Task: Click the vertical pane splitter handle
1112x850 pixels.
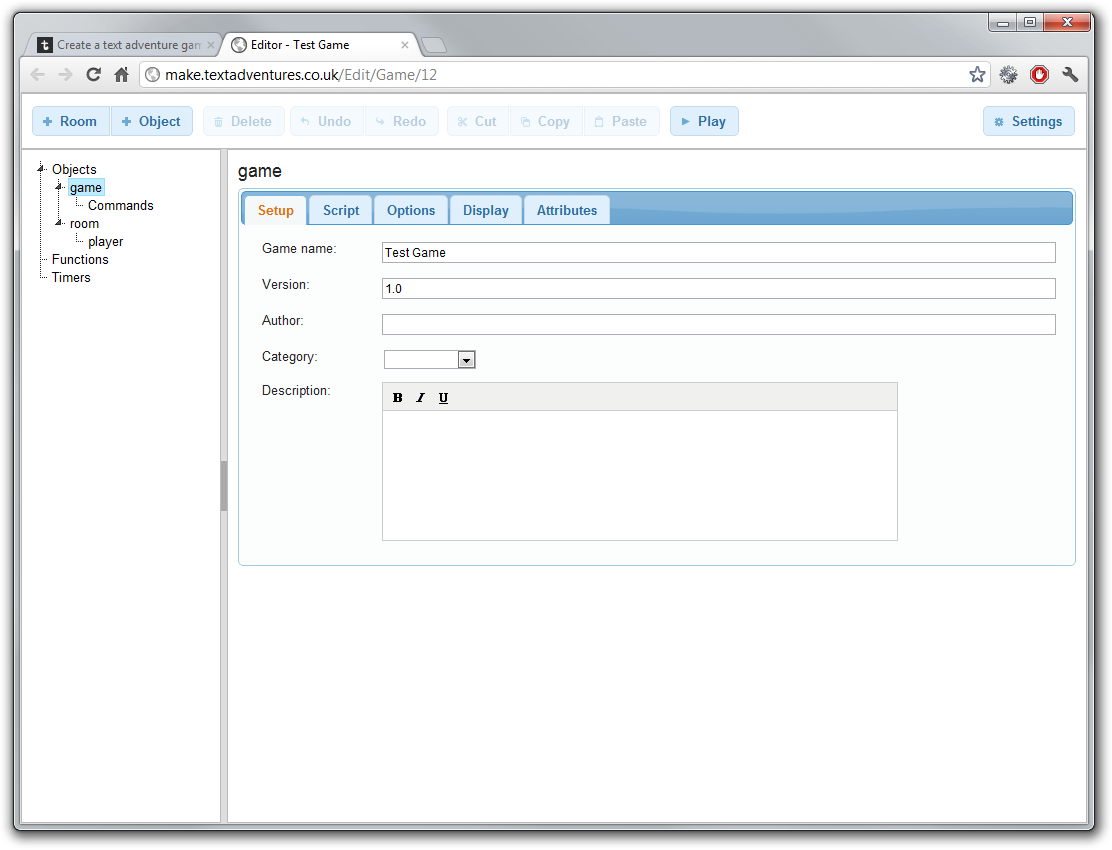Action: tap(224, 486)
